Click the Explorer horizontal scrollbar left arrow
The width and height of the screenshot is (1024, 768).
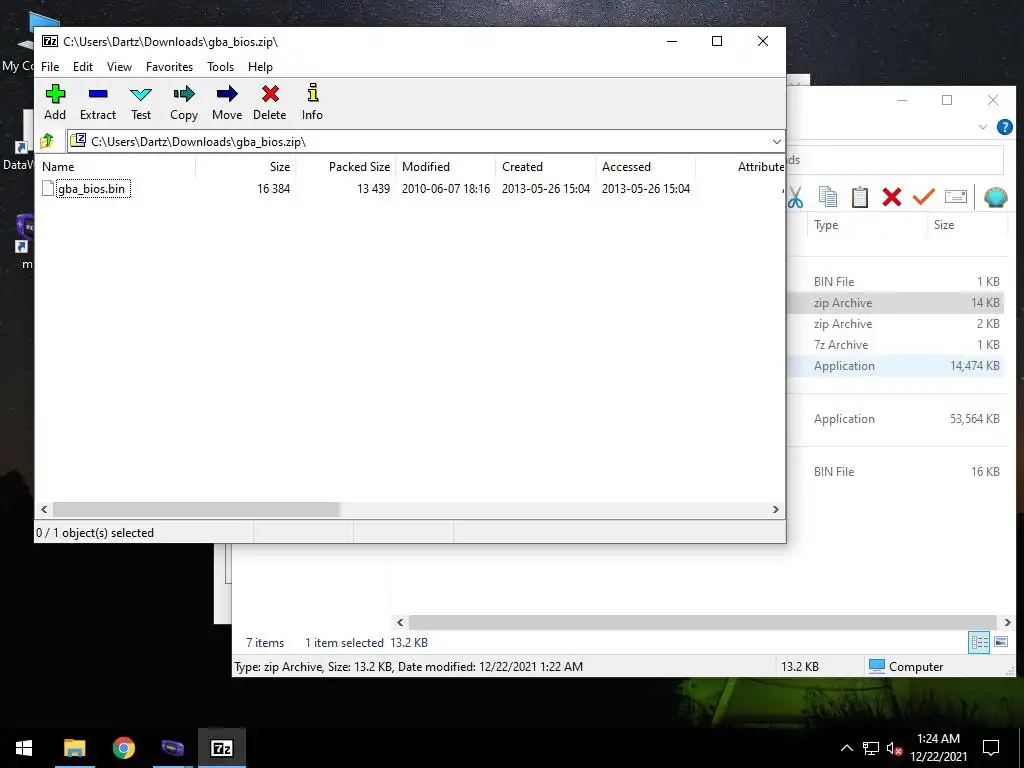click(400, 622)
